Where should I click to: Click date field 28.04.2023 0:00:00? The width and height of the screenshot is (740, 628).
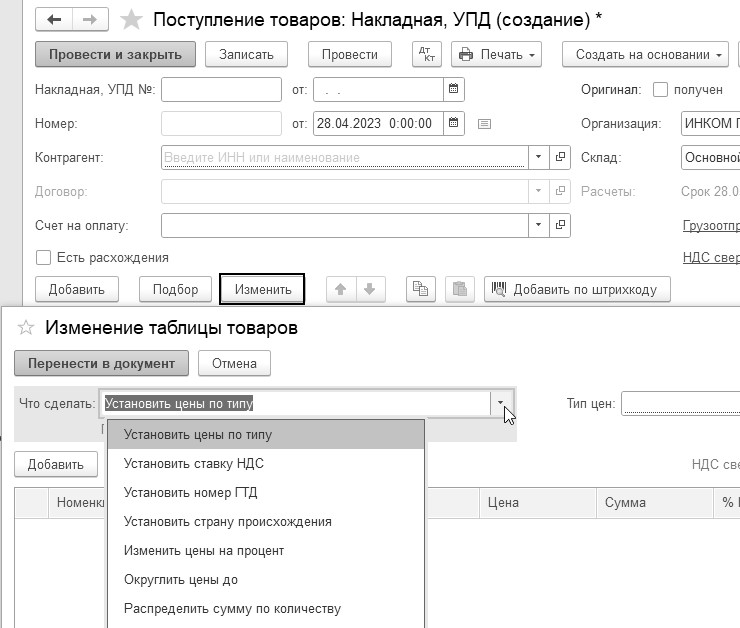(378, 123)
